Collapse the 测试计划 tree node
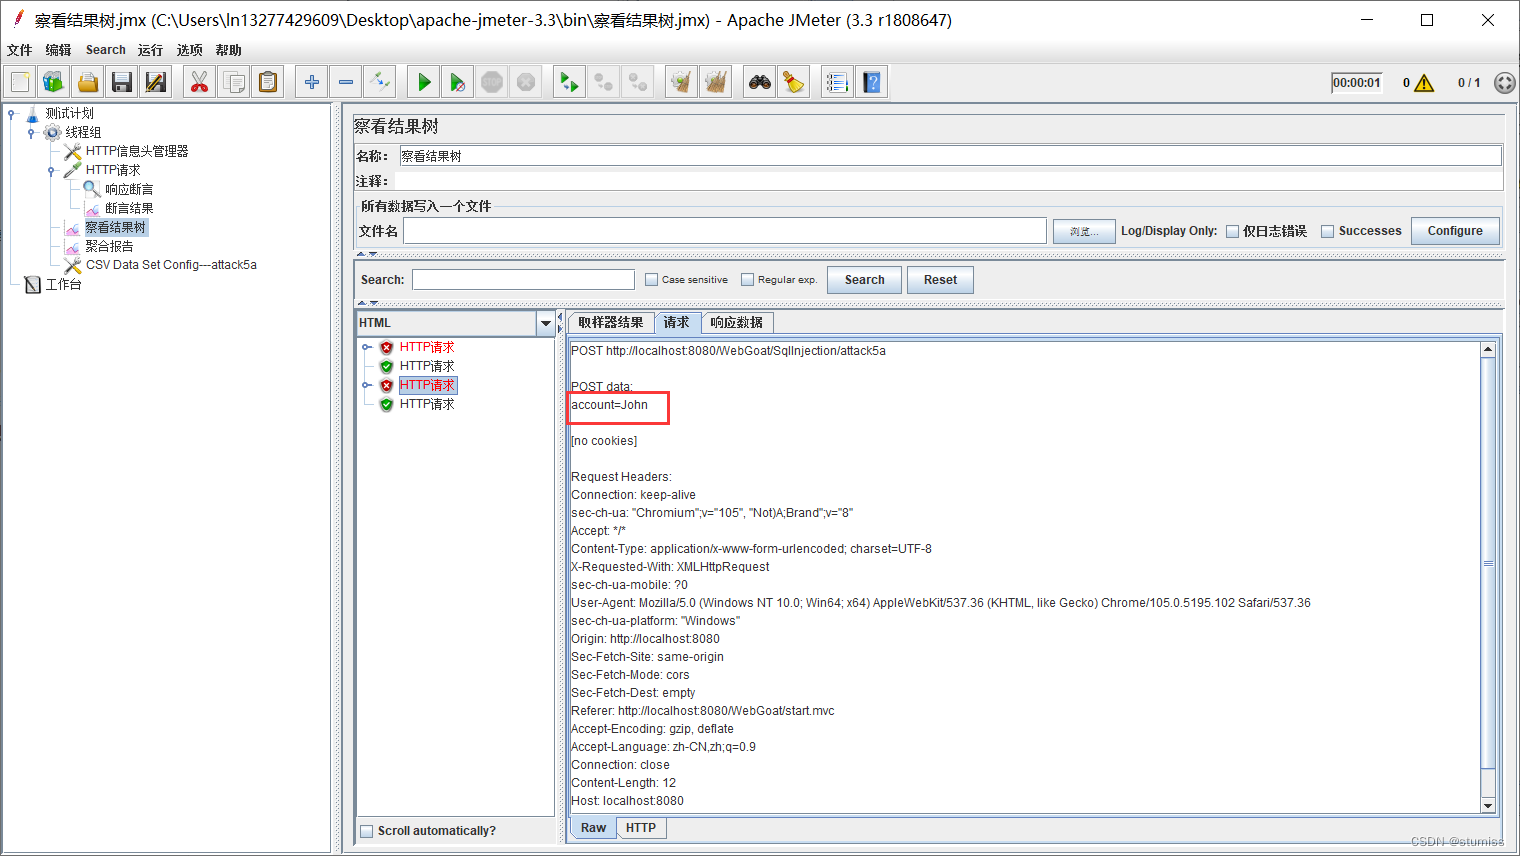 11,114
